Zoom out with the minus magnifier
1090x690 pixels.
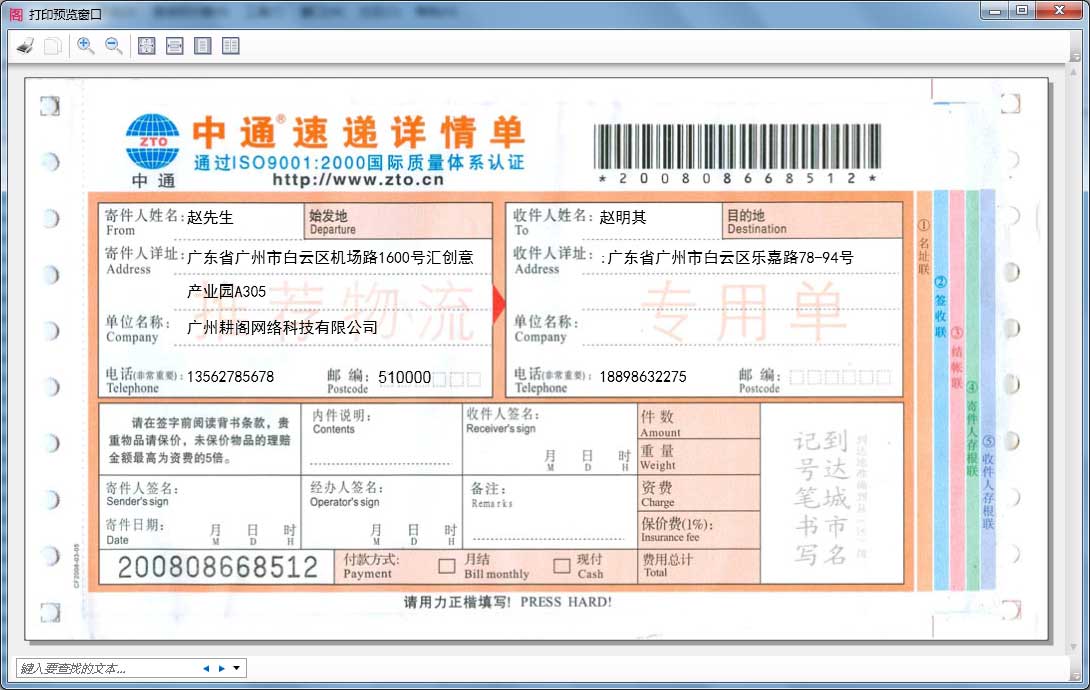click(x=113, y=46)
